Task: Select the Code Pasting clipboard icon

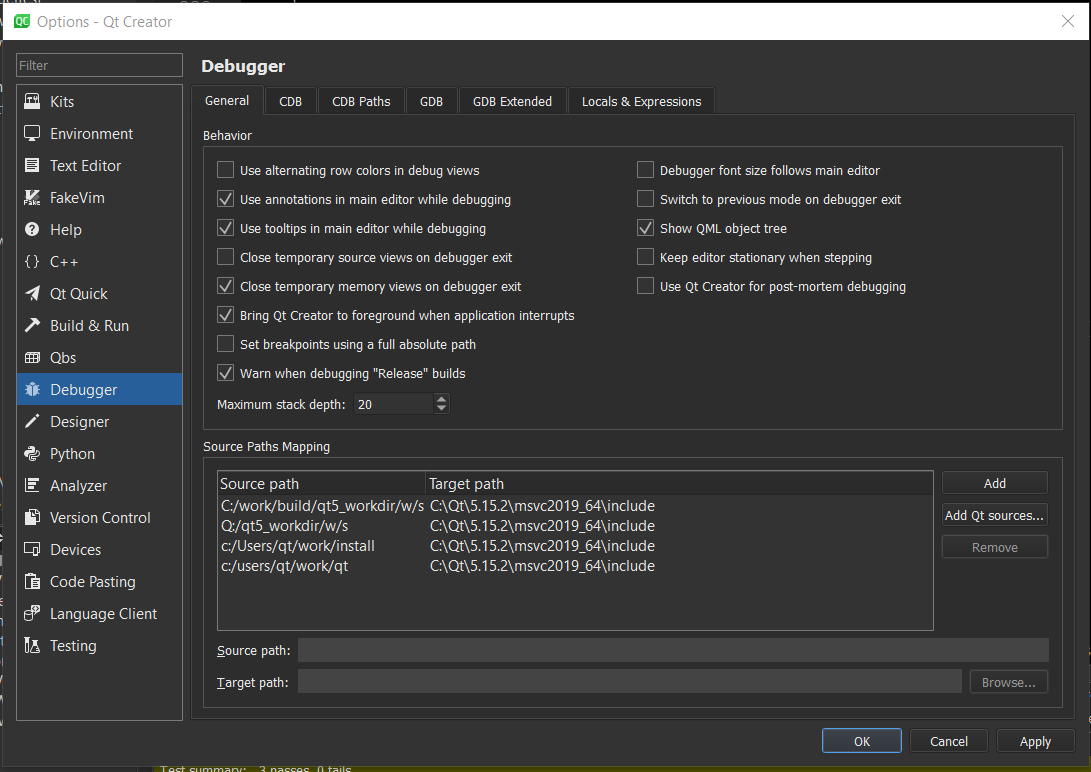Action: 32,581
